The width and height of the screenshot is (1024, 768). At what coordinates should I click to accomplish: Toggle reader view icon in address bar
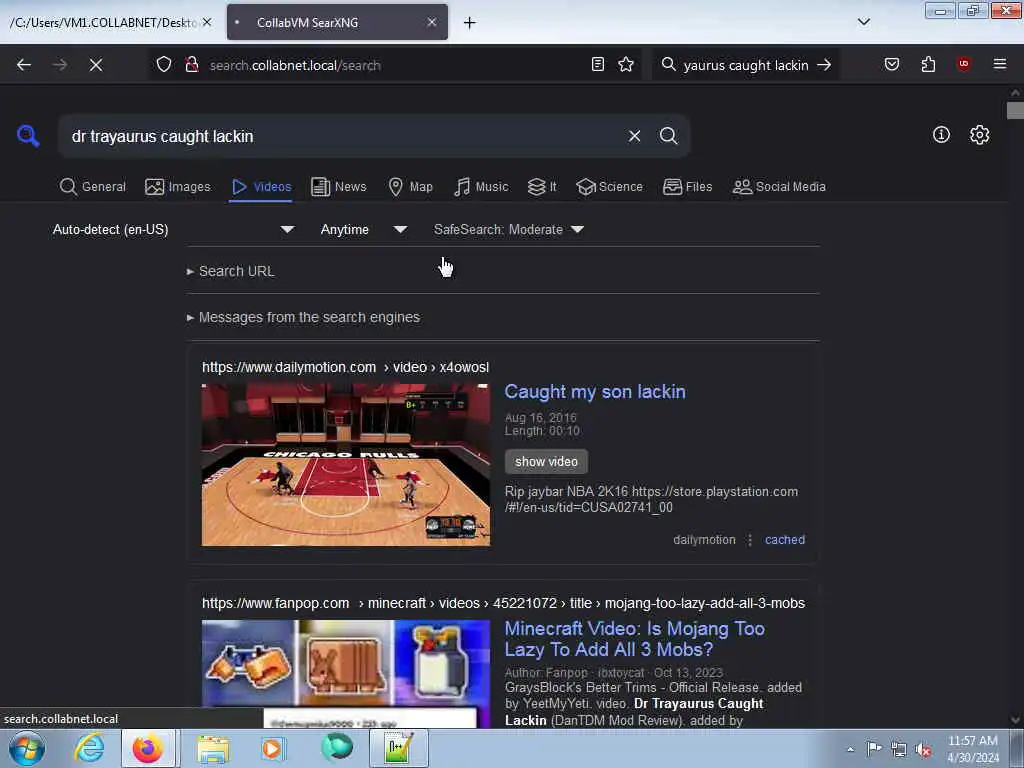point(598,65)
